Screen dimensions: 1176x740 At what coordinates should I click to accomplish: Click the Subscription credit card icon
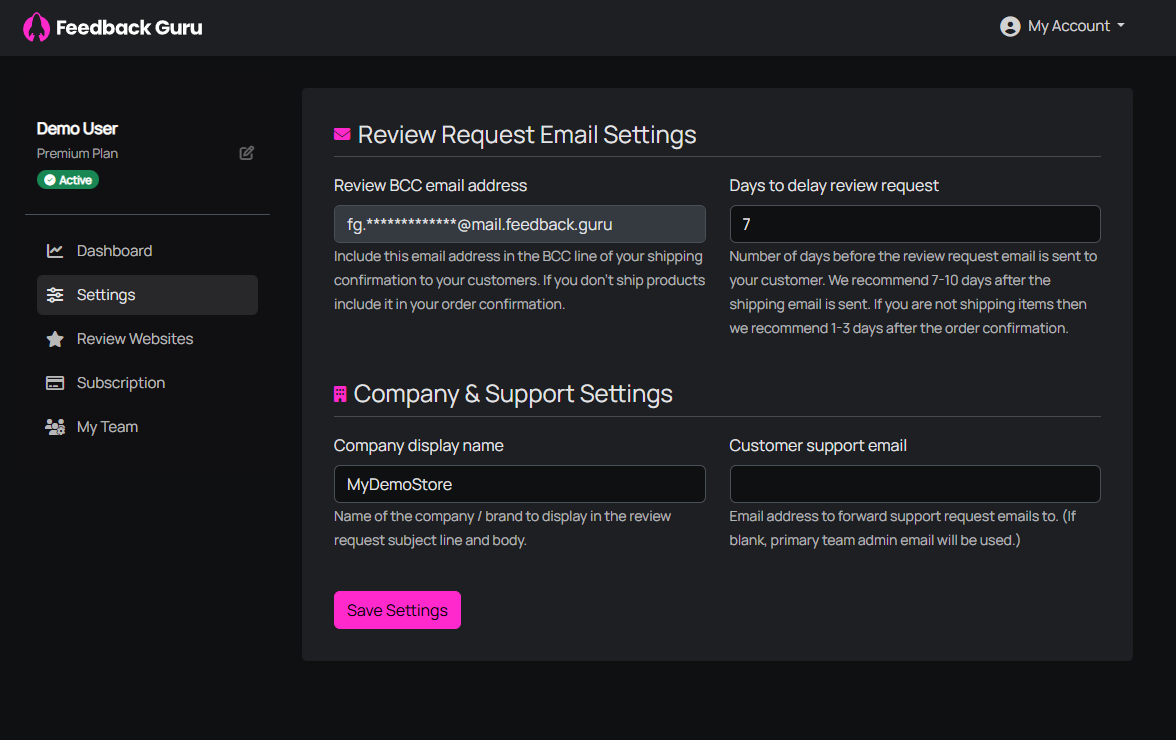tap(55, 383)
